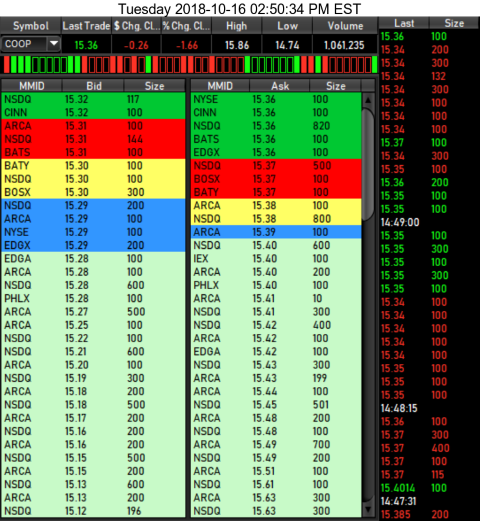Click the $ Chg. Cl. column header

click(x=136, y=26)
